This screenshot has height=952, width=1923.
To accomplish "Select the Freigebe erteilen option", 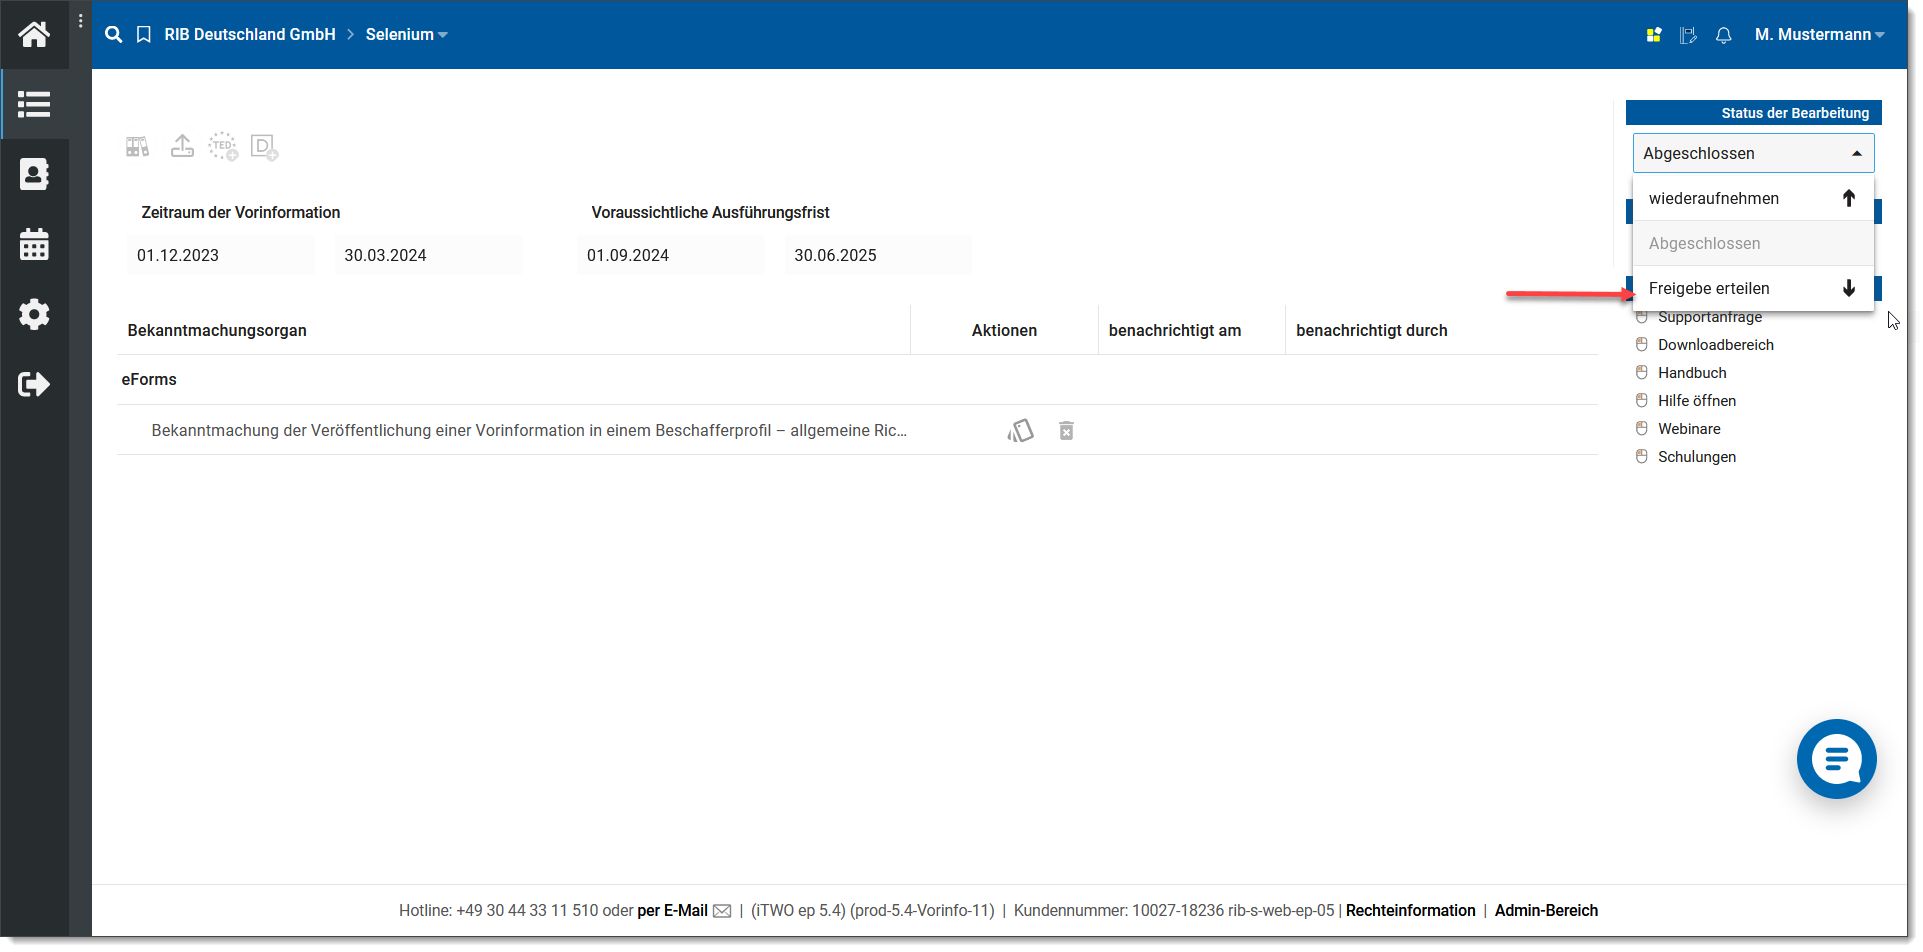I will (1753, 288).
